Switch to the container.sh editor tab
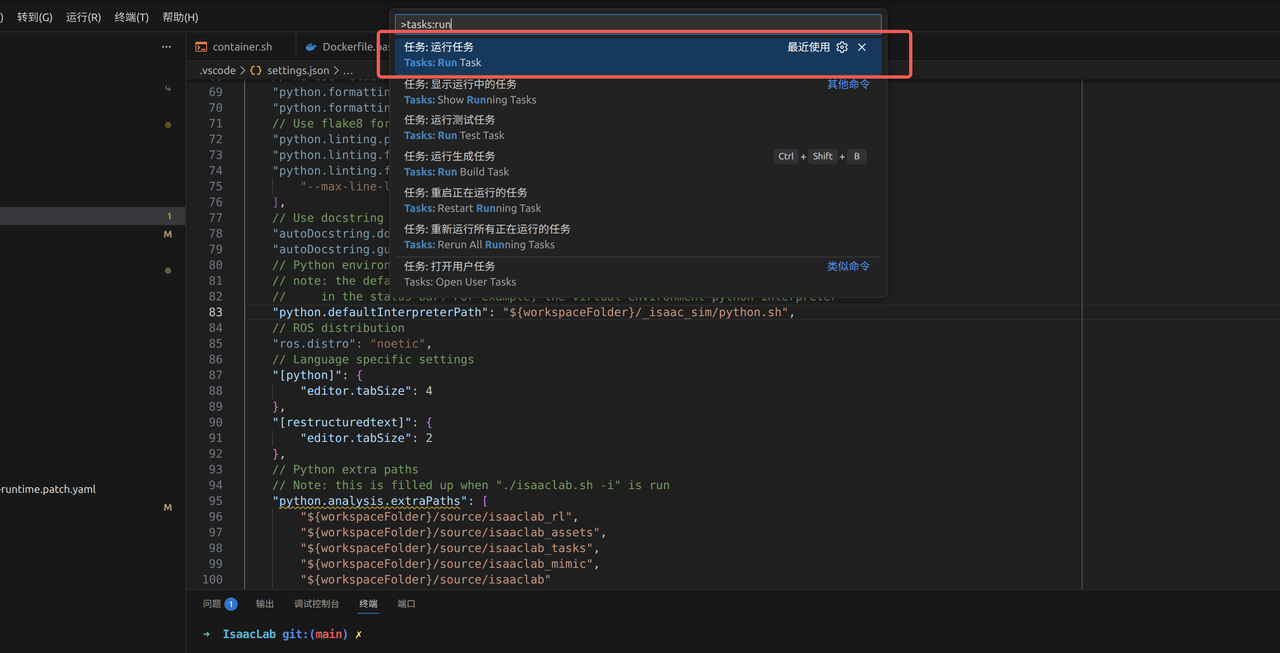The width and height of the screenshot is (1280, 653). tap(242, 47)
